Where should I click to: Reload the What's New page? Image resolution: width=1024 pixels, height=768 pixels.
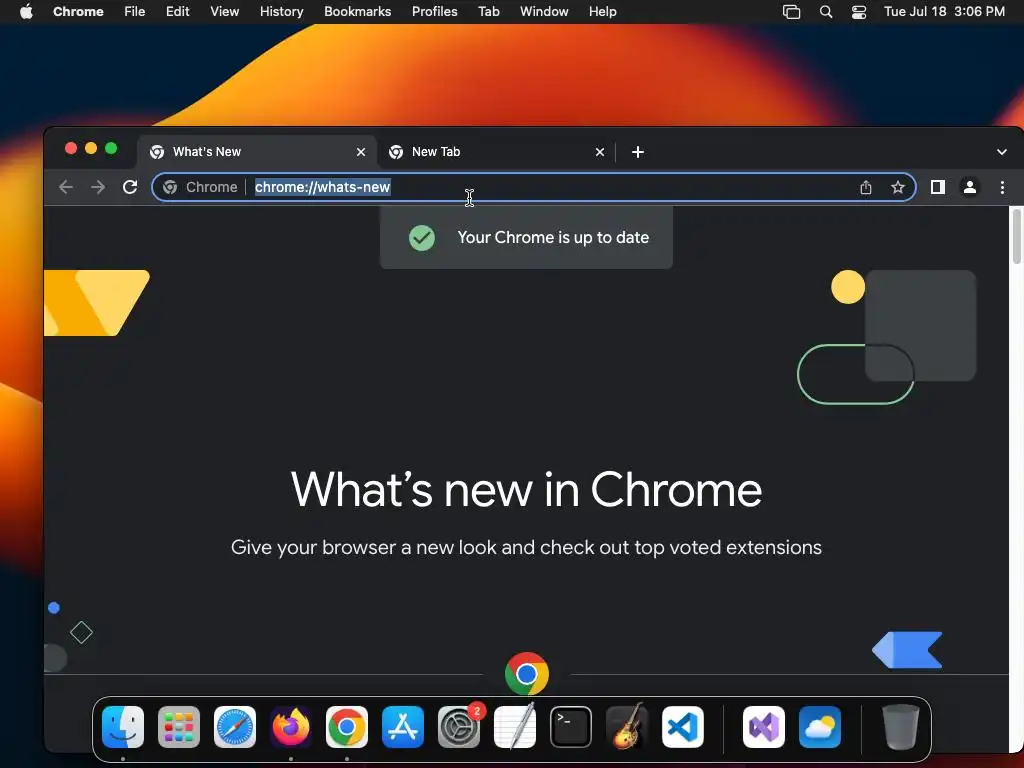[x=130, y=187]
